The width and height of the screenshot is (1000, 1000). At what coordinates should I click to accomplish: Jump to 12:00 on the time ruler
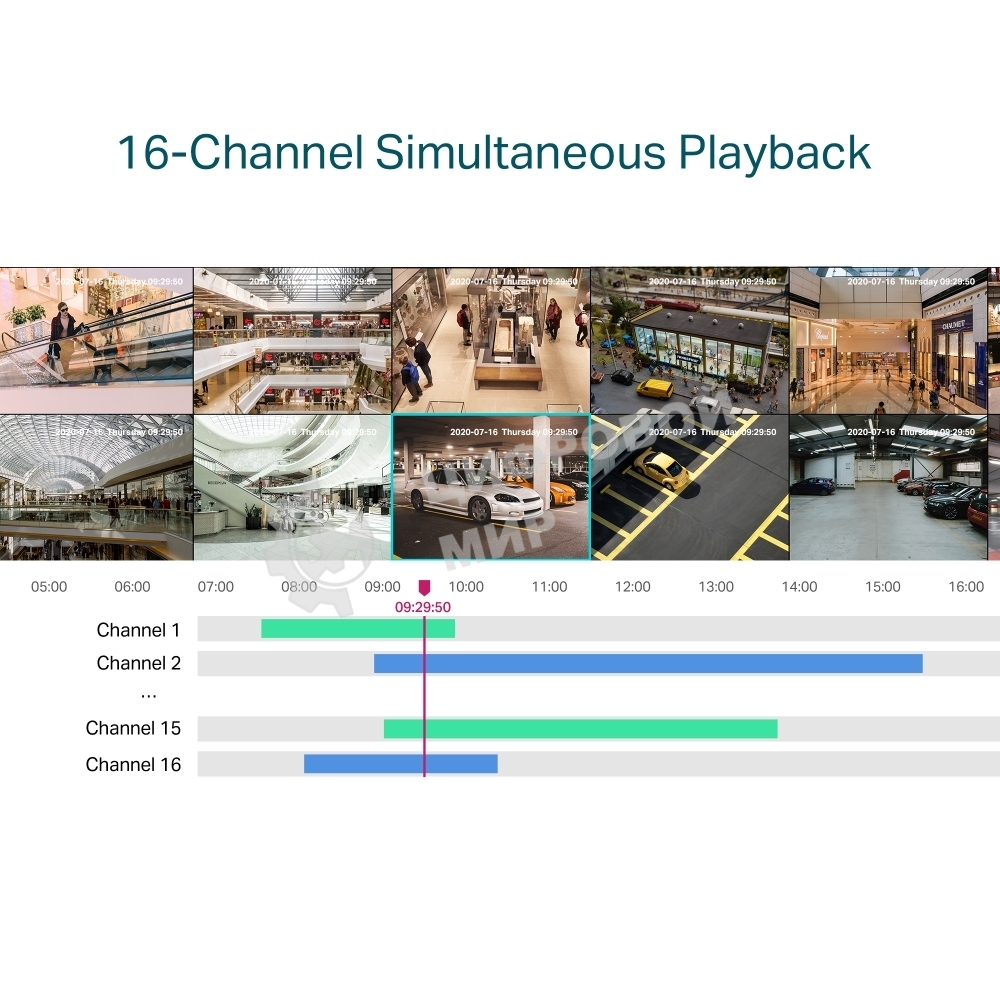632,587
